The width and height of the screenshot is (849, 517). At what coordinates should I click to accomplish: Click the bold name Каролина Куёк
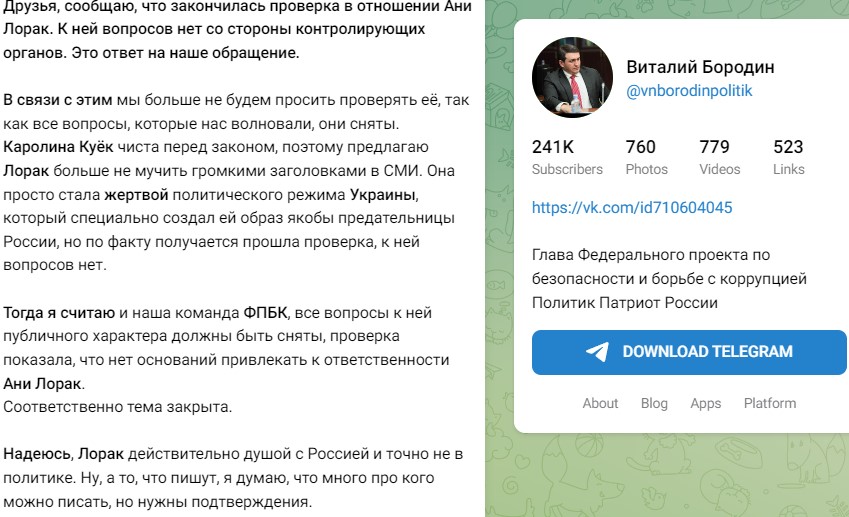coord(58,147)
